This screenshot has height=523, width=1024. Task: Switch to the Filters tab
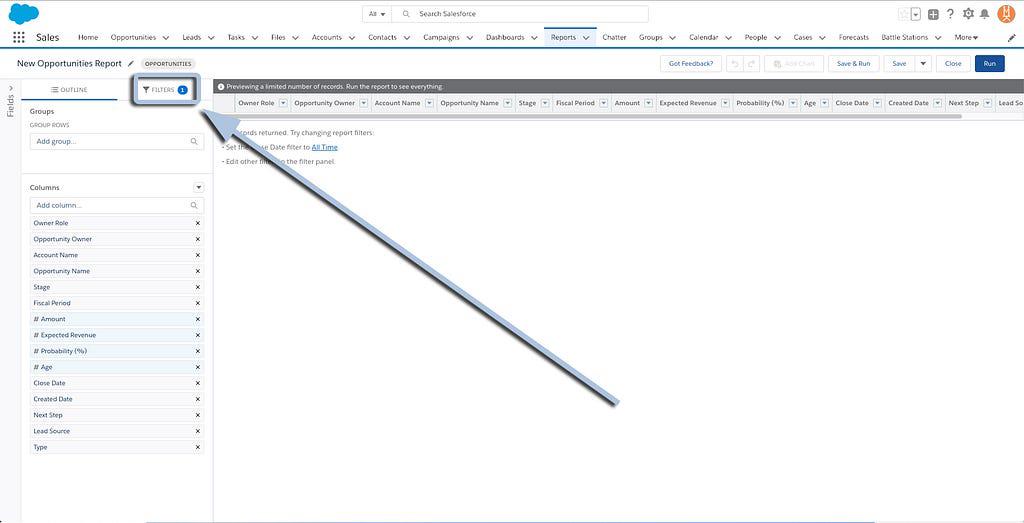click(165, 90)
